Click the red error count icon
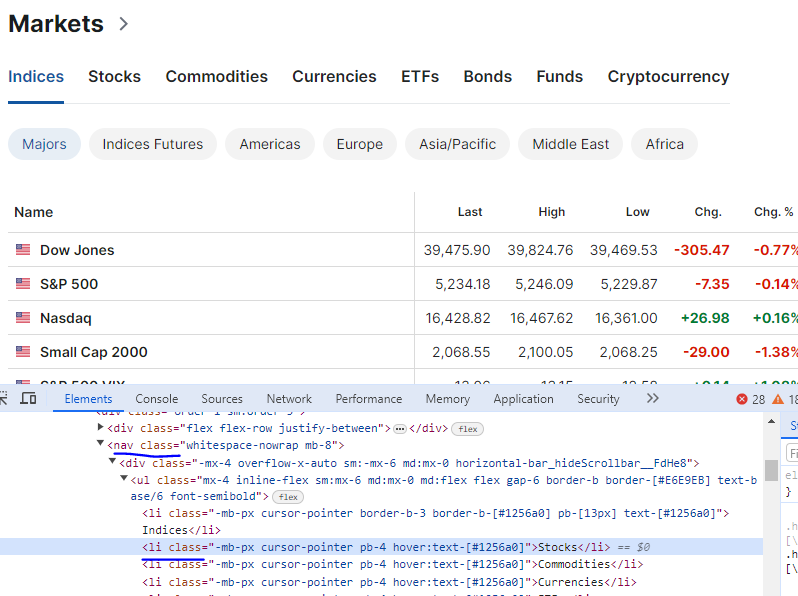The image size is (798, 596). click(742, 399)
